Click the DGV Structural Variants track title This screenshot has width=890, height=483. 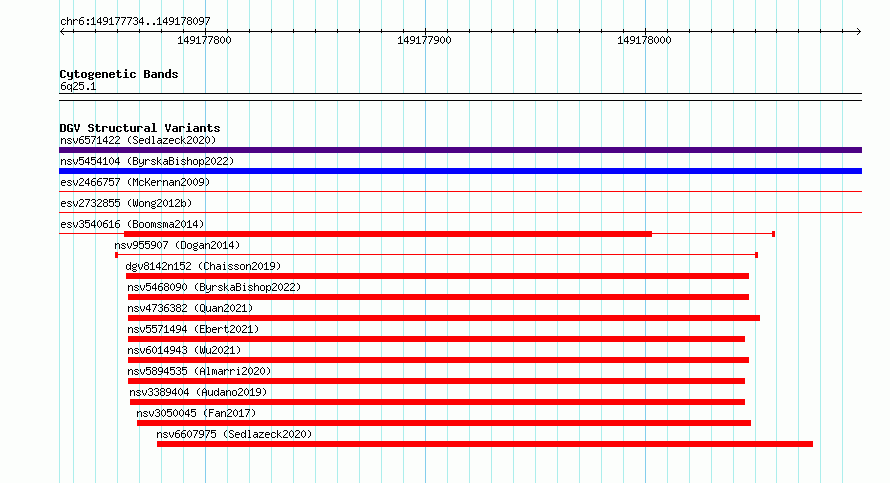point(140,128)
